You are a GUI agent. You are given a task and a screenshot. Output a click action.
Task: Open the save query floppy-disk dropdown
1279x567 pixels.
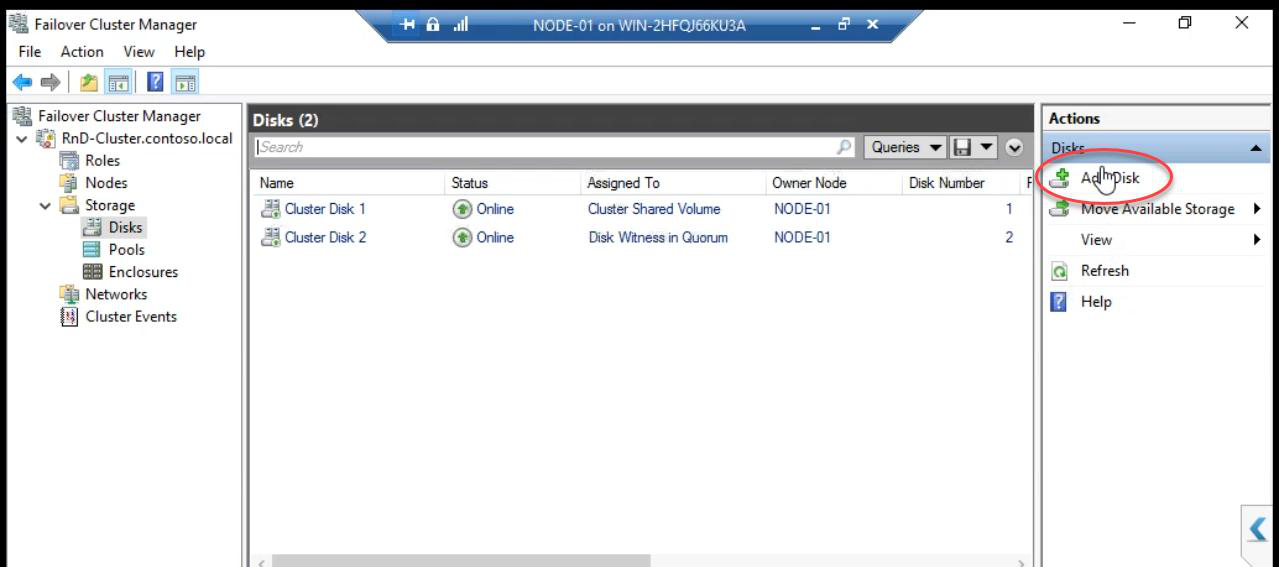[x=971, y=147]
